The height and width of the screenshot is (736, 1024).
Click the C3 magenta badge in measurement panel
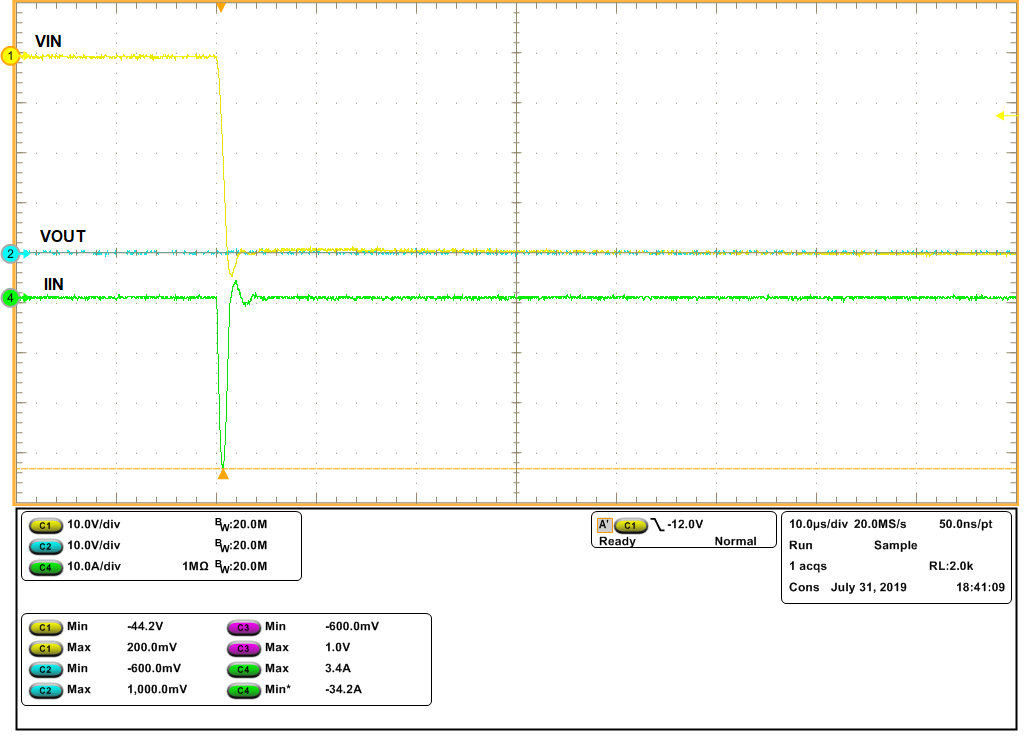(x=246, y=626)
